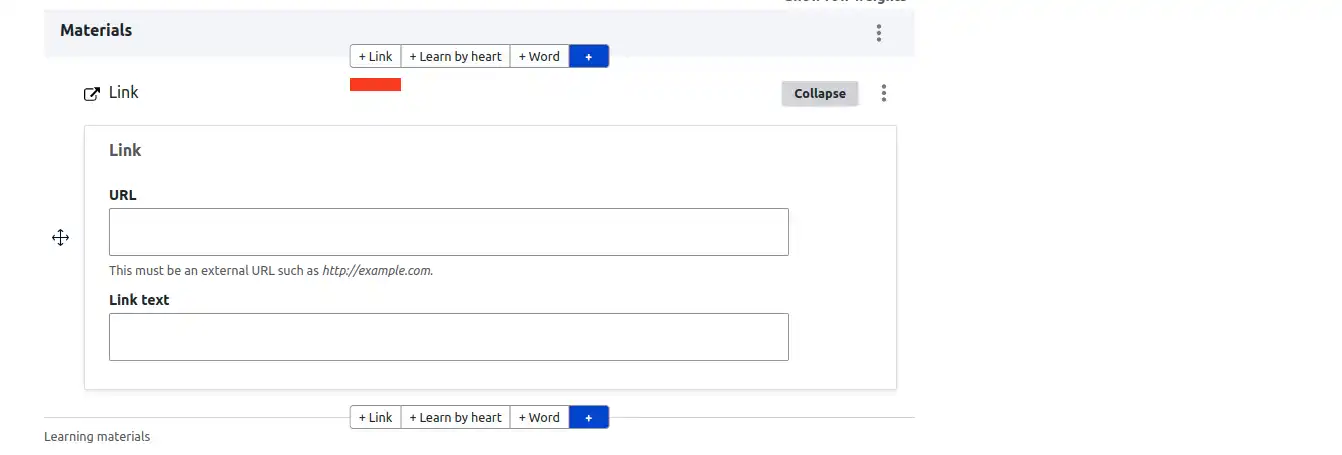The height and width of the screenshot is (455, 1342).
Task: Open the Materials header three-dot menu
Action: (x=879, y=33)
